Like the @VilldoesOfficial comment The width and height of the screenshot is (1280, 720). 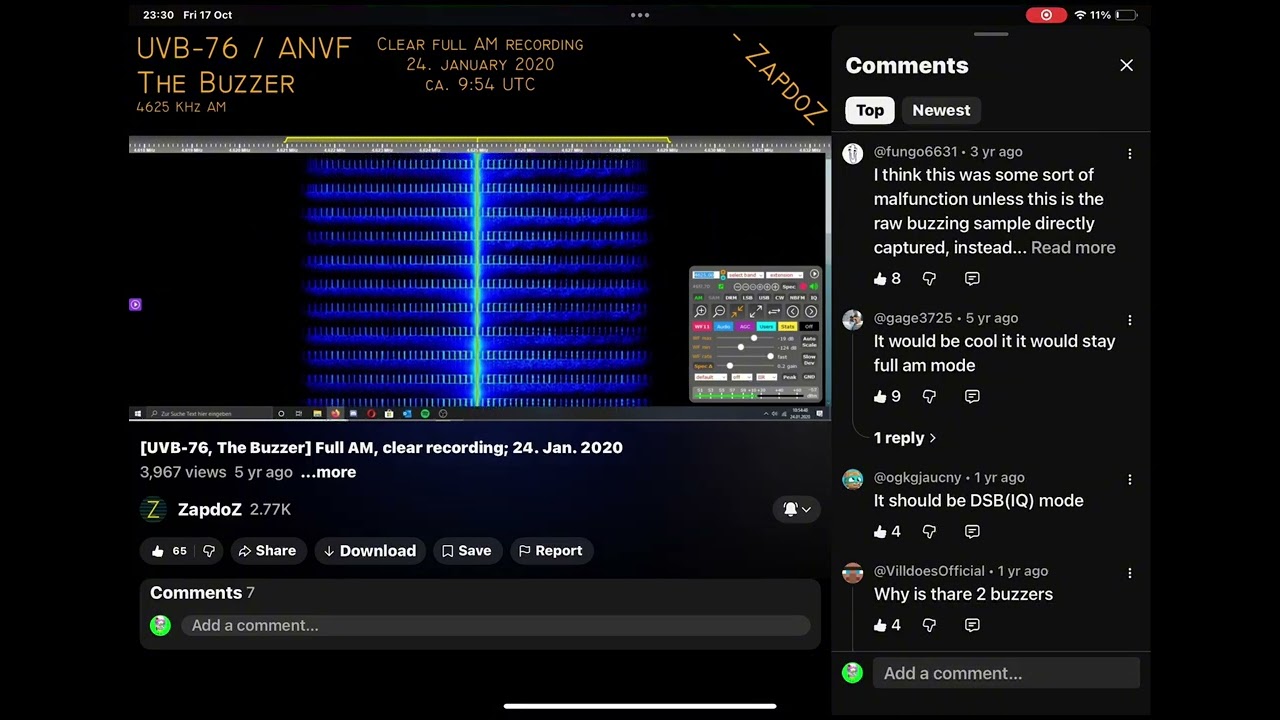(880, 625)
